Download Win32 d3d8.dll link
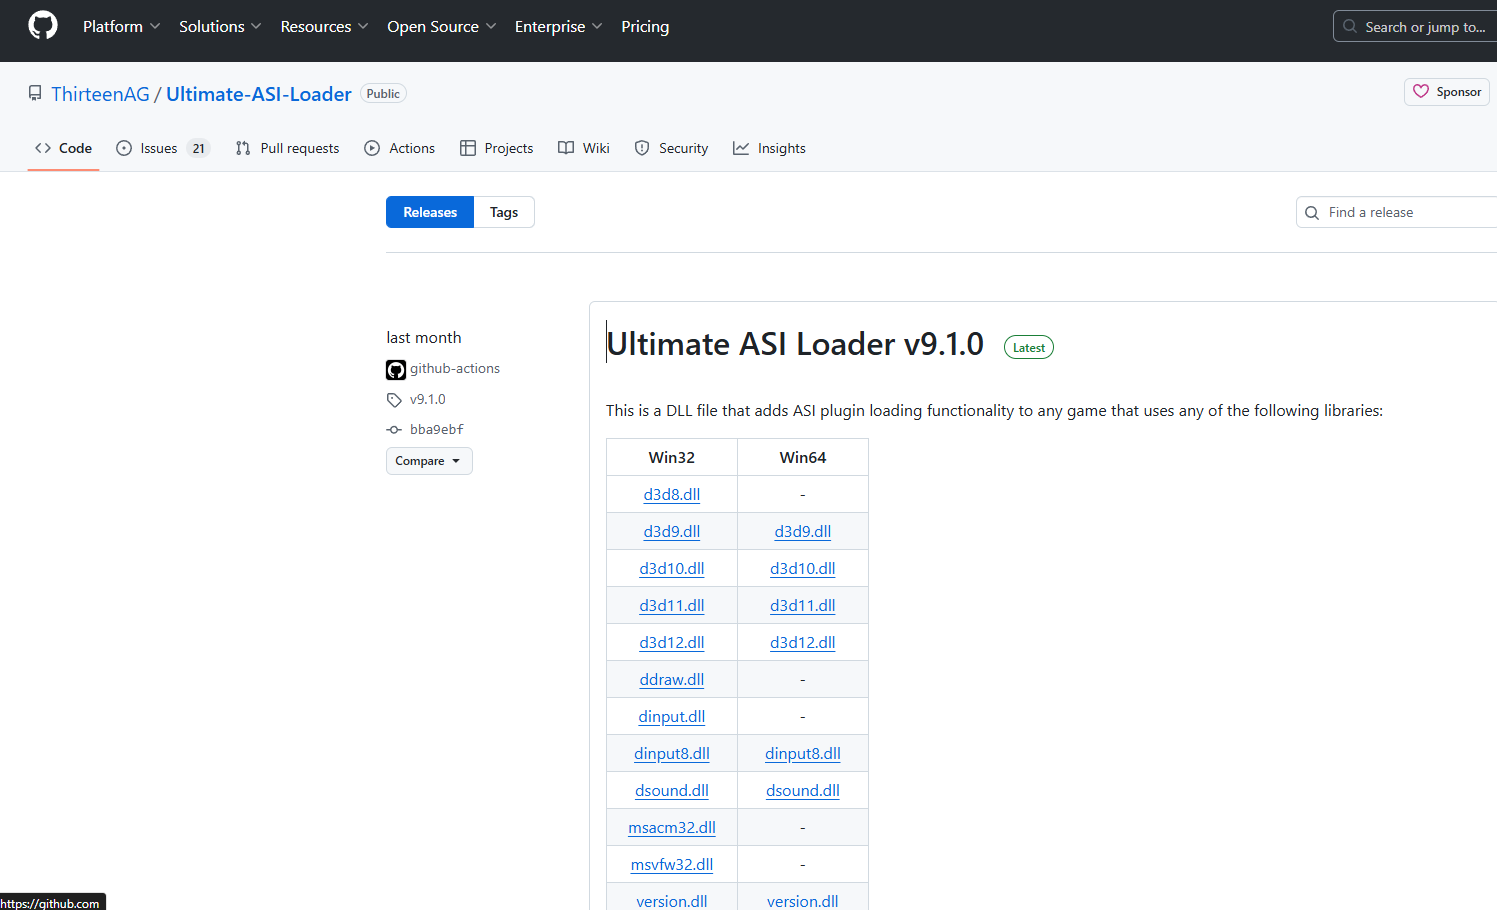1497x910 pixels. click(x=671, y=494)
